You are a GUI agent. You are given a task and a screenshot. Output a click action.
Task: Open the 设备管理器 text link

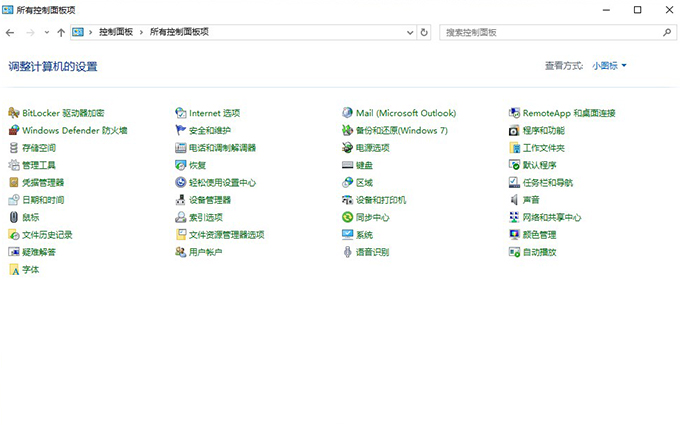210,200
